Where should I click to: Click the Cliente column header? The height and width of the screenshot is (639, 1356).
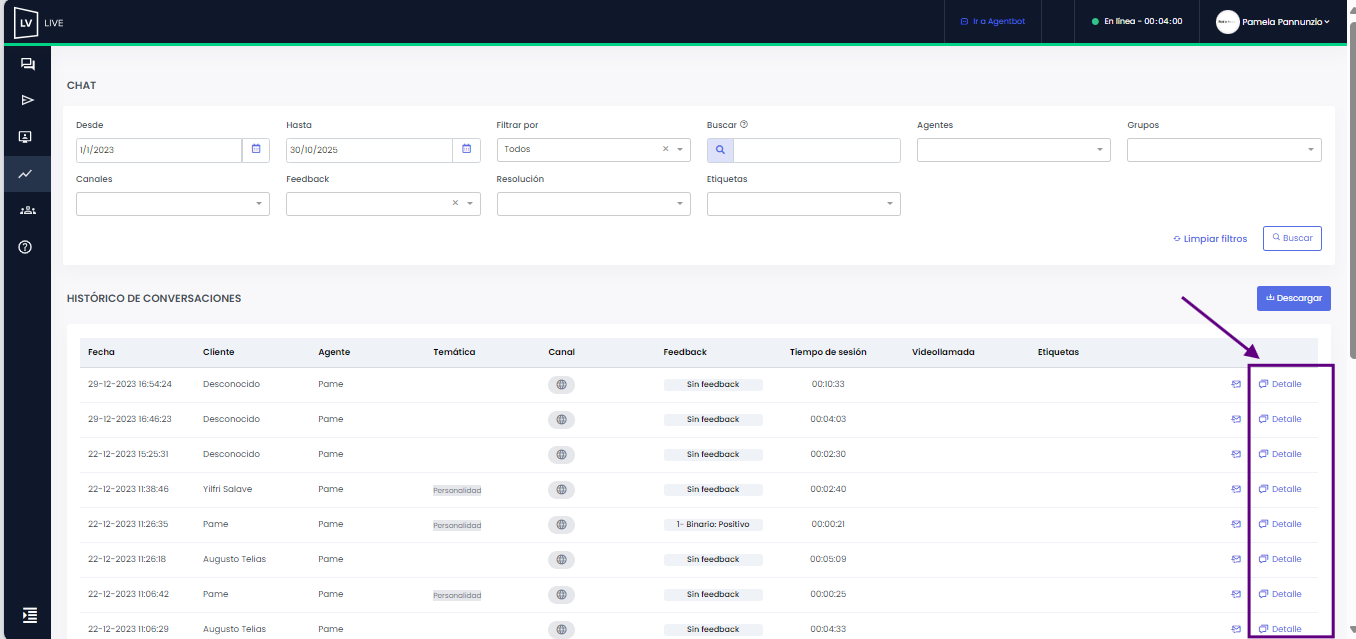219,352
